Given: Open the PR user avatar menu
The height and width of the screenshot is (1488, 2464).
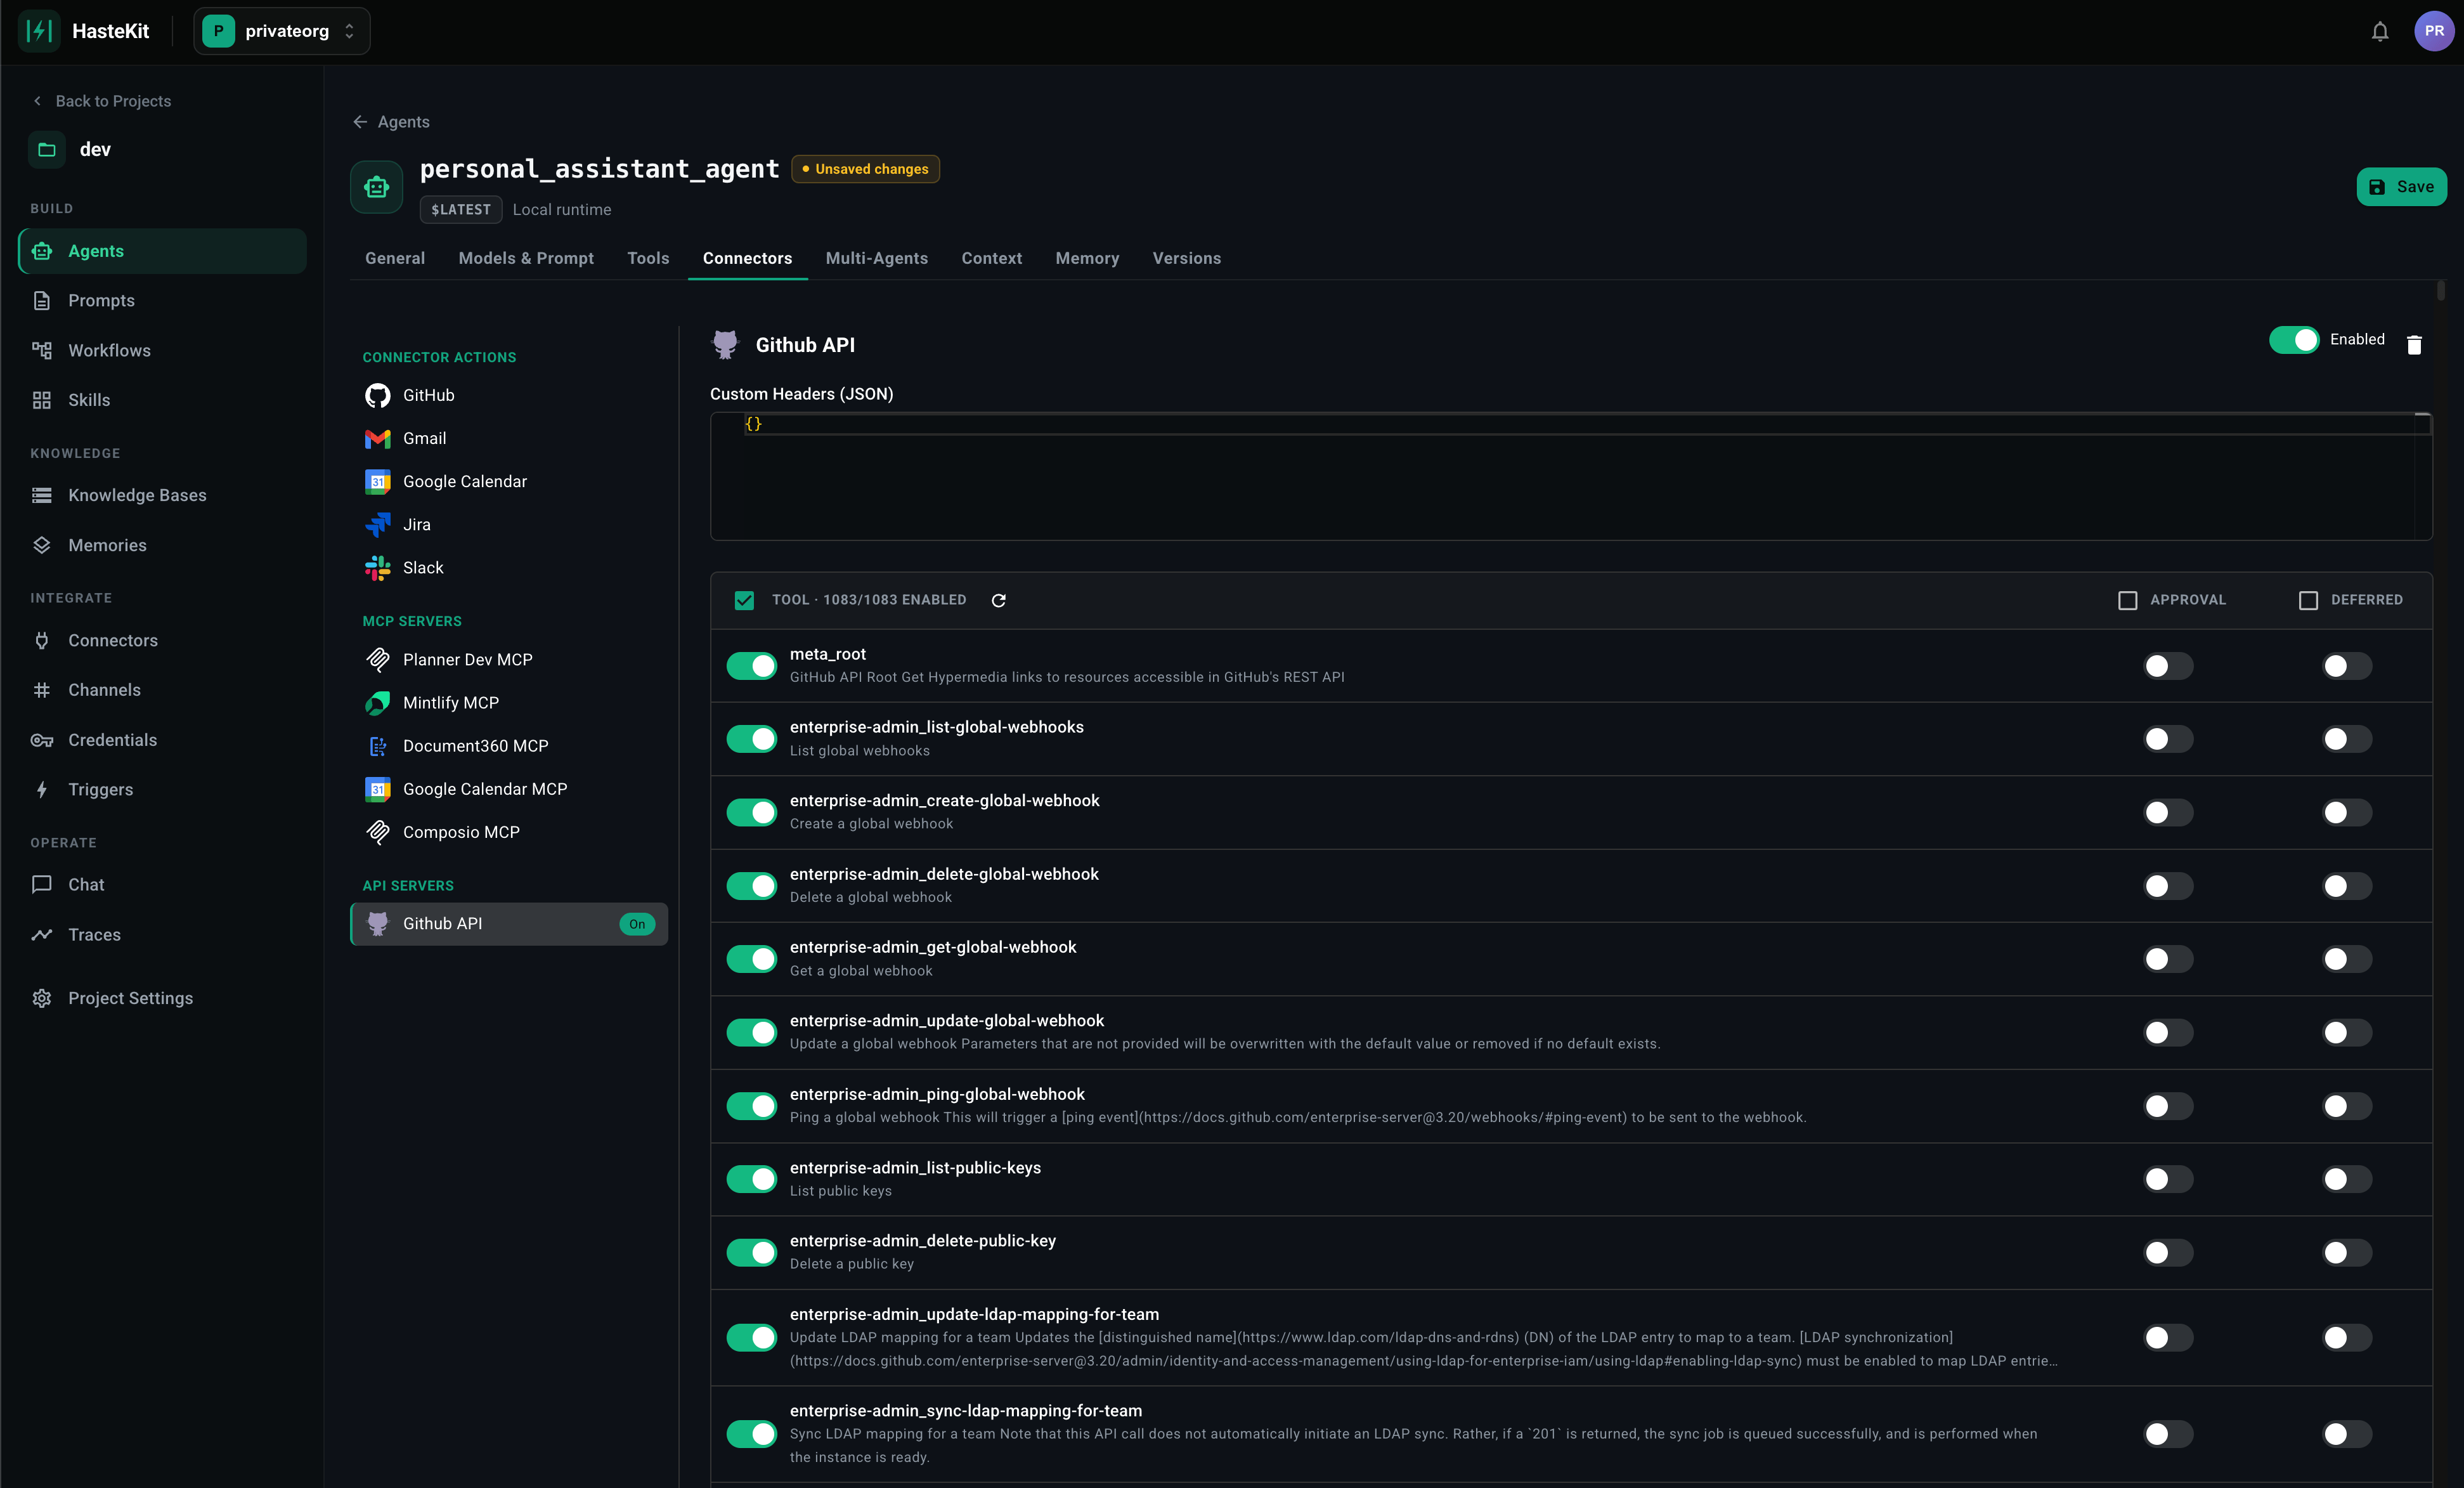Looking at the screenshot, I should coord(2433,31).
